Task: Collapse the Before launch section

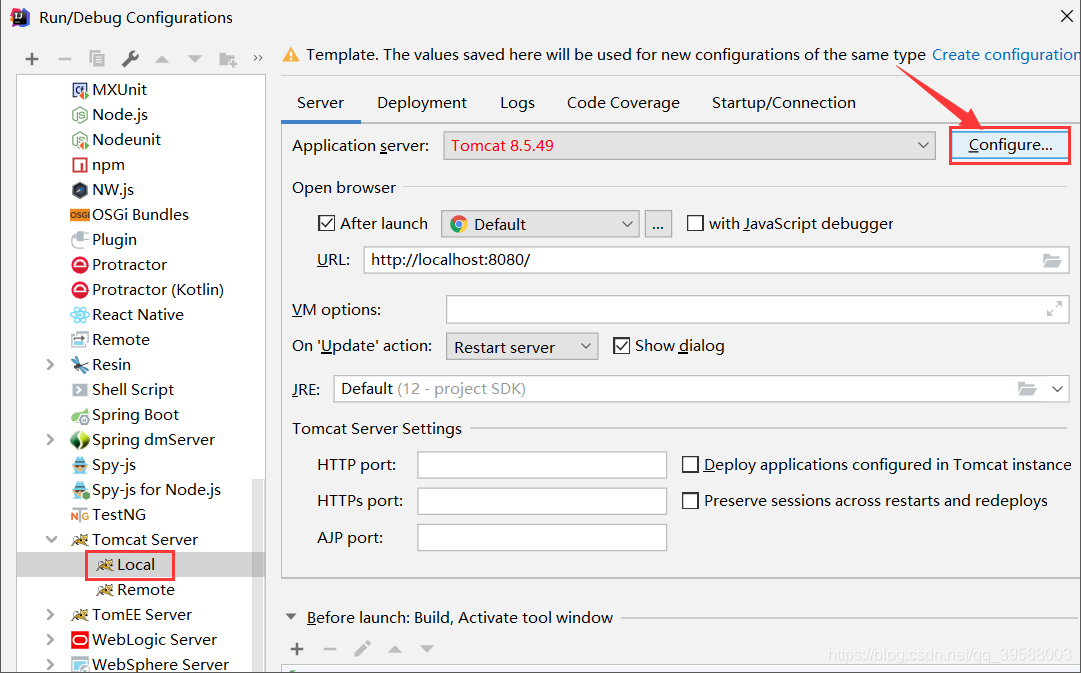Action: pos(292,617)
